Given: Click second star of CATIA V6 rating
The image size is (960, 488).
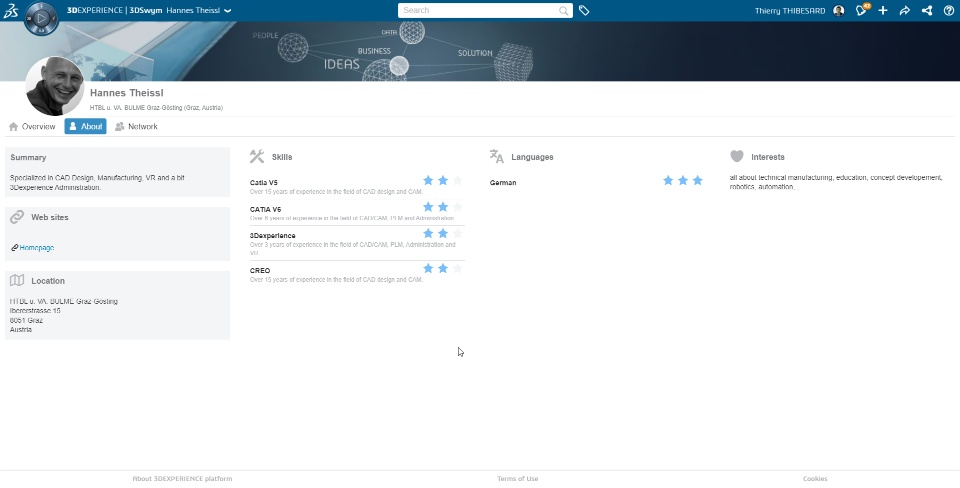Looking at the screenshot, I should (443, 207).
